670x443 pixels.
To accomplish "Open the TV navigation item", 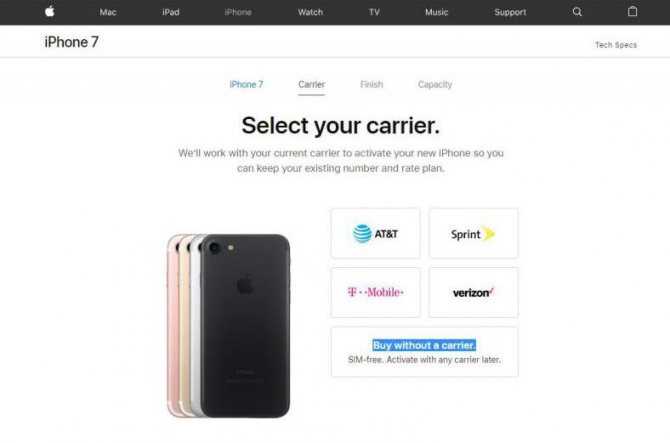I will [x=374, y=12].
